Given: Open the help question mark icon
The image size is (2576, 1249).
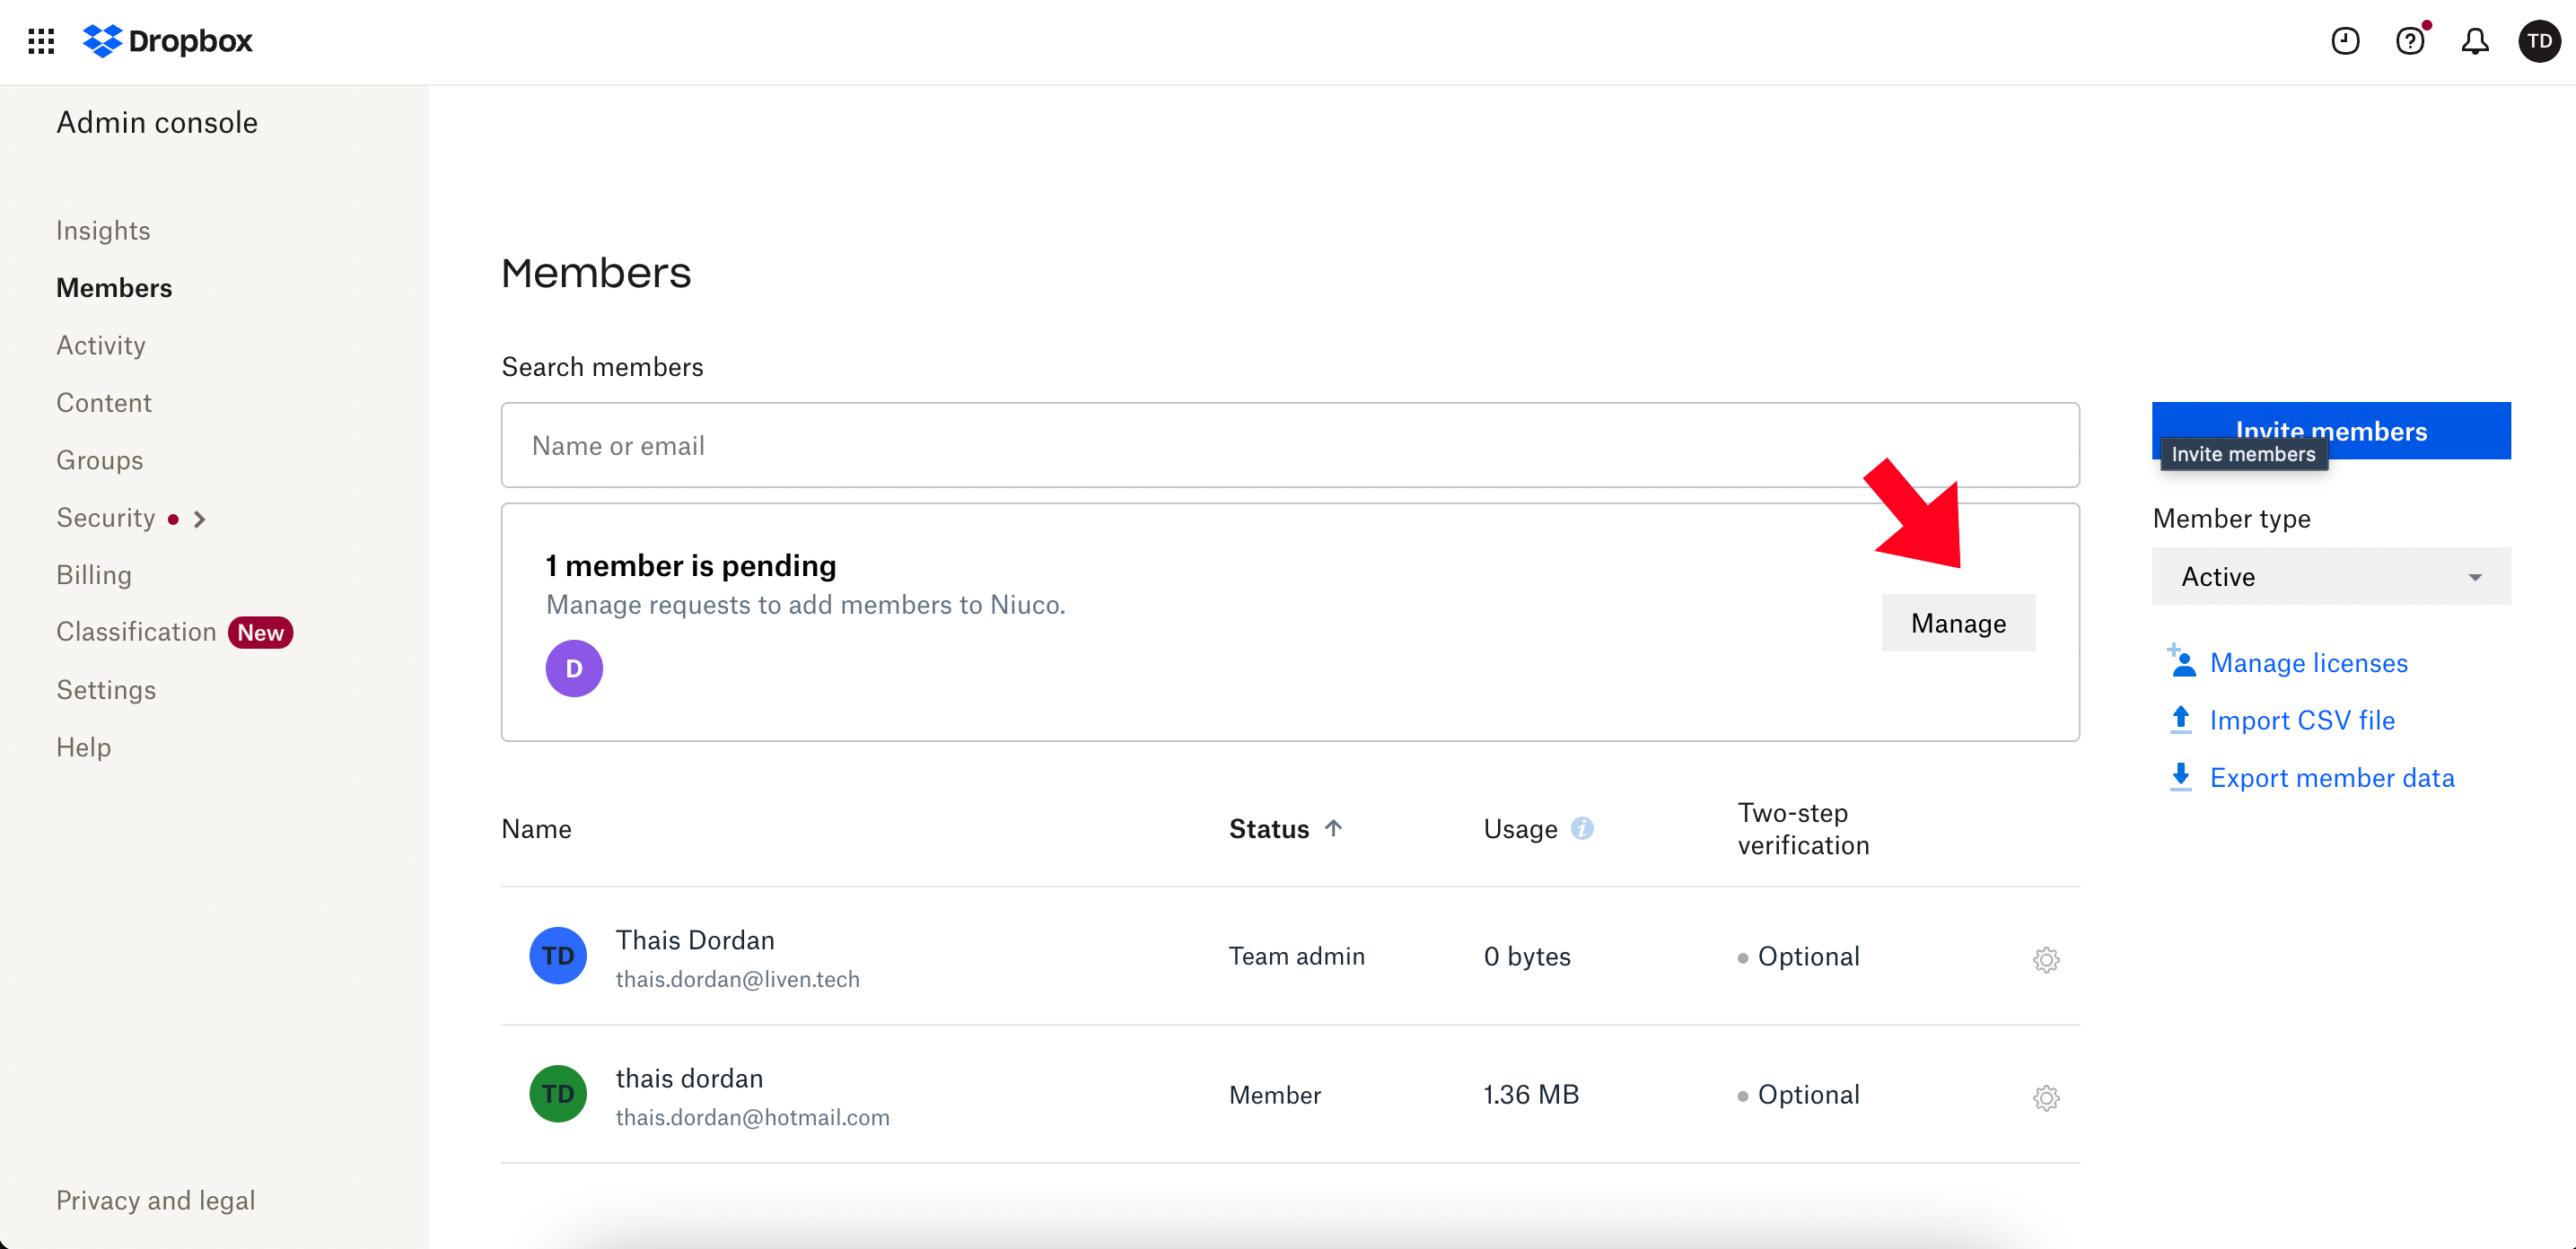Looking at the screenshot, I should point(2409,41).
